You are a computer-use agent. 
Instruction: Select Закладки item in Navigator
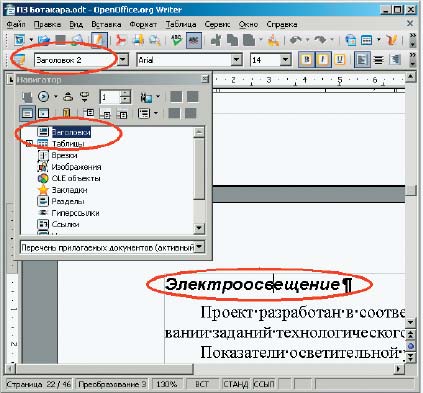[x=69, y=190]
